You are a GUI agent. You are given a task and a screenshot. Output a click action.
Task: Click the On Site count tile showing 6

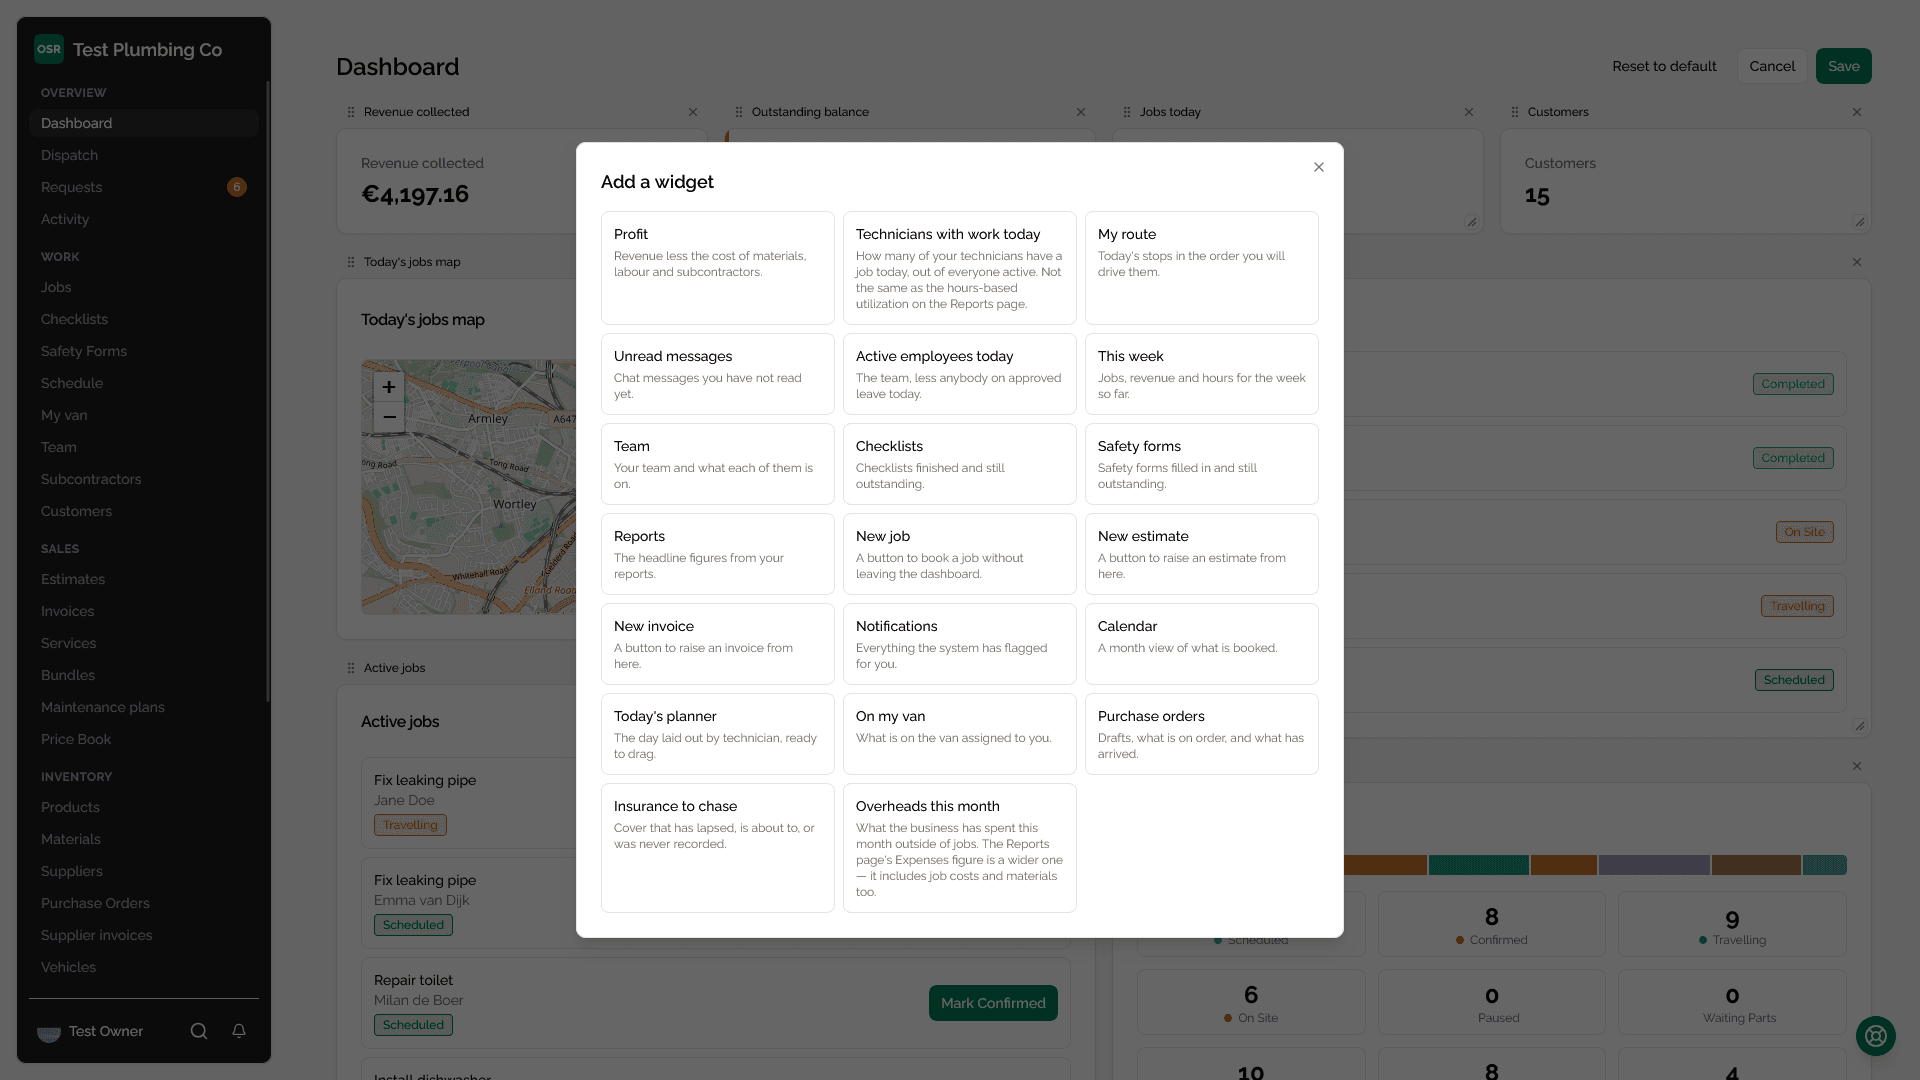click(1251, 1002)
